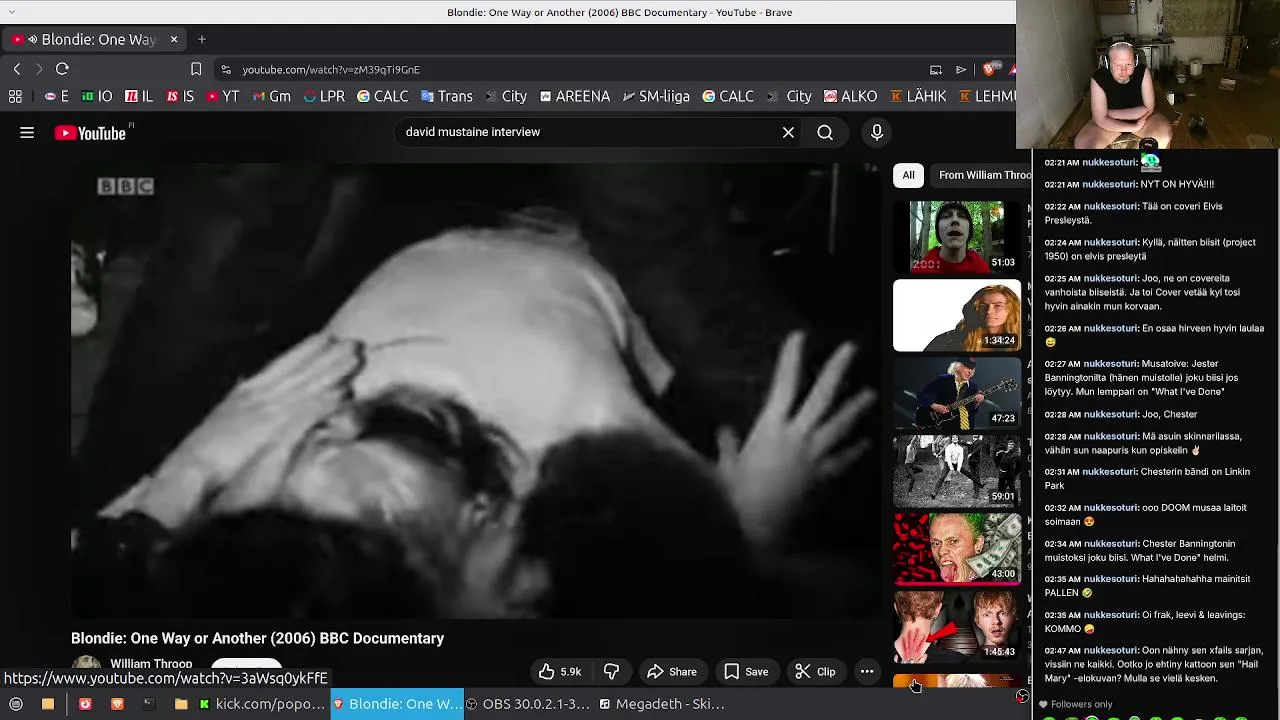Select the Blondie: One Way browser tab
This screenshot has width=1280, height=720.
(x=96, y=39)
